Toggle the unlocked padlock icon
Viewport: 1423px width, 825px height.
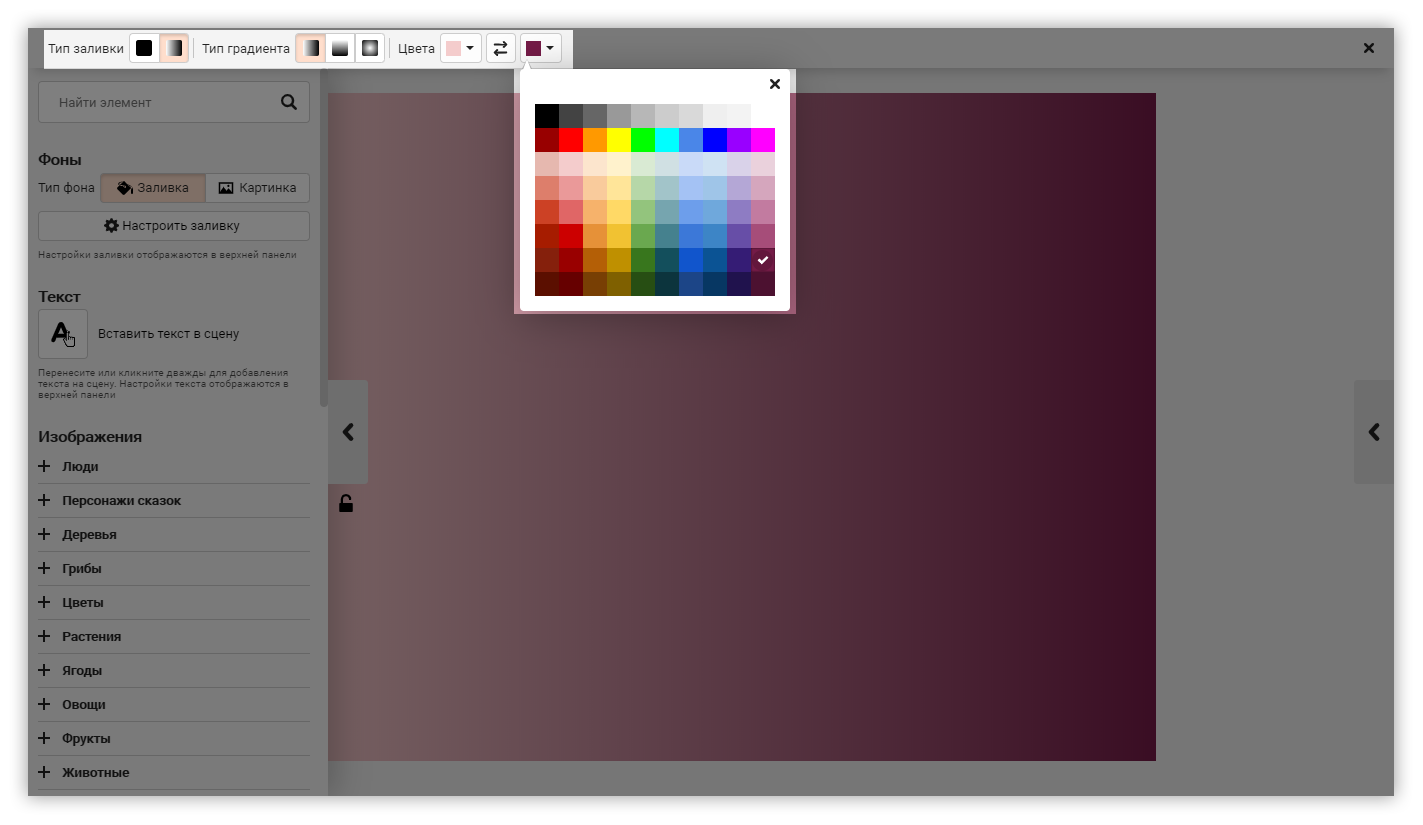pyautogui.click(x=346, y=503)
